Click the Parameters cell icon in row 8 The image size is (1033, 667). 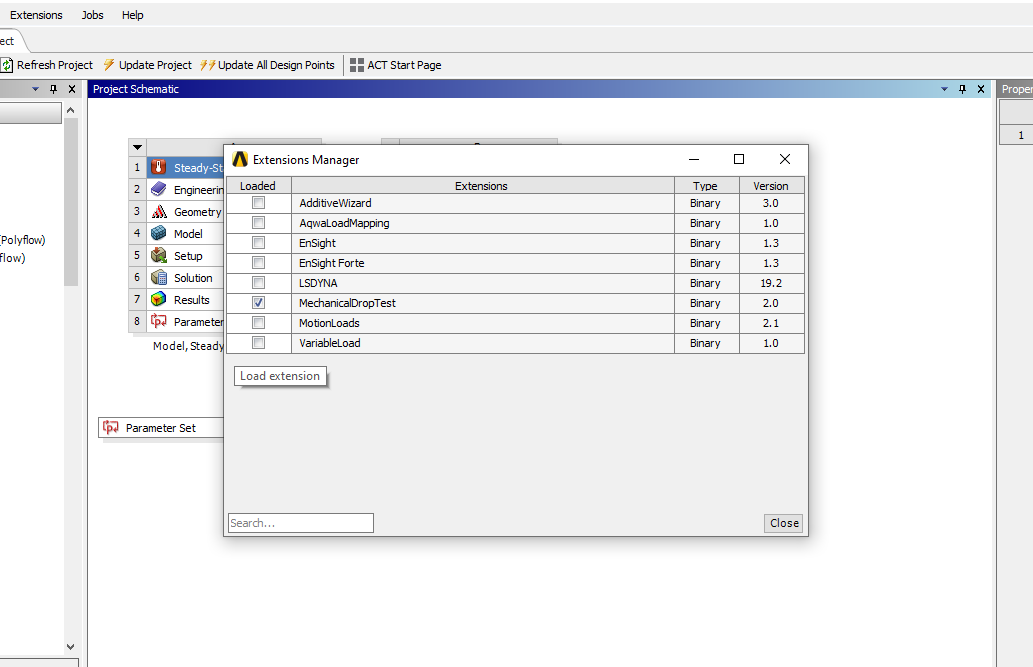point(159,321)
